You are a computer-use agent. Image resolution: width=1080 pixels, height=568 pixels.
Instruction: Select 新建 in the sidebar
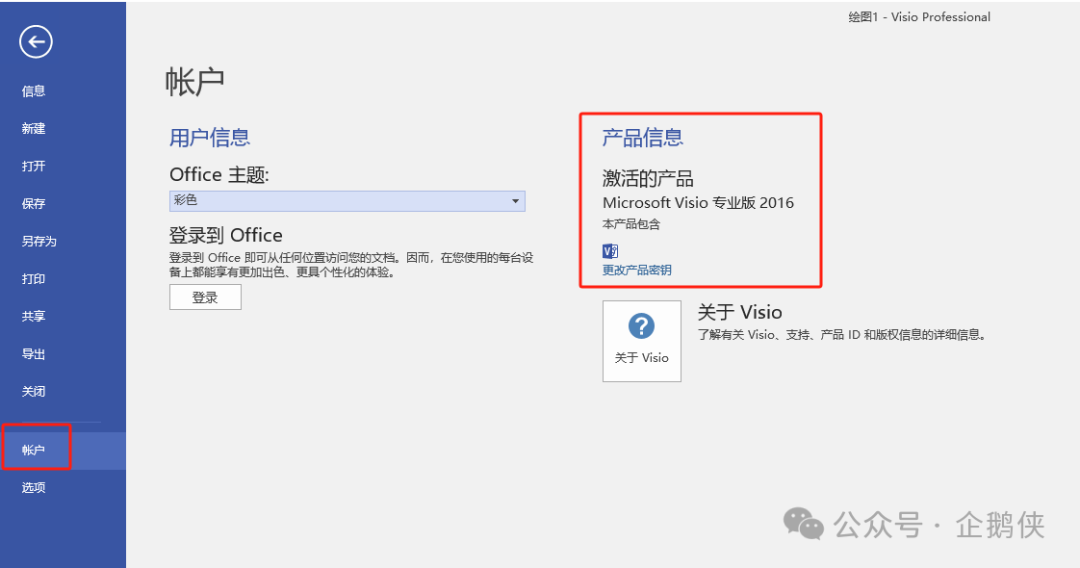(33, 129)
